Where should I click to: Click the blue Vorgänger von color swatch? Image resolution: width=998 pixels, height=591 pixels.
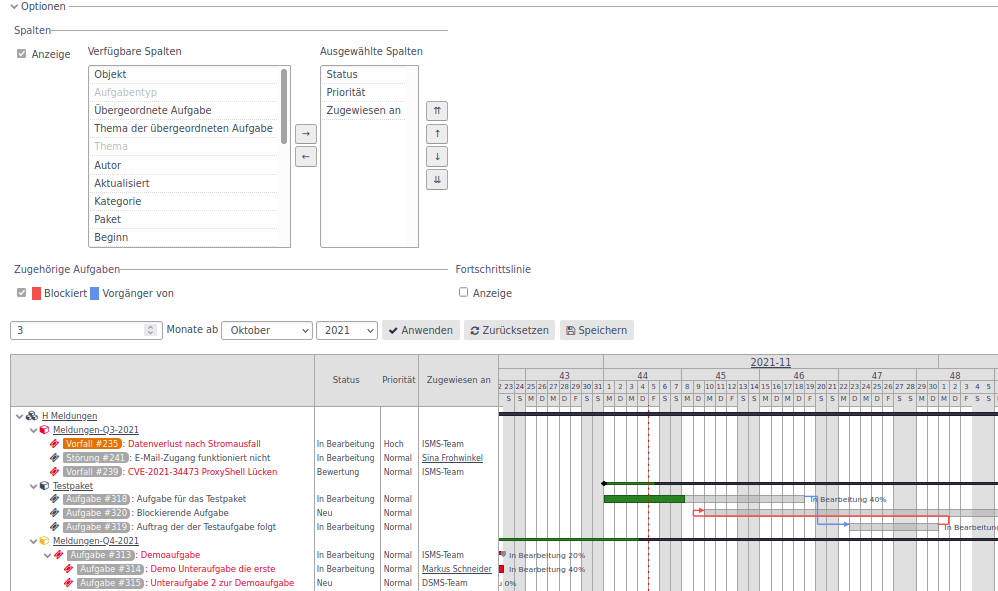[94, 293]
